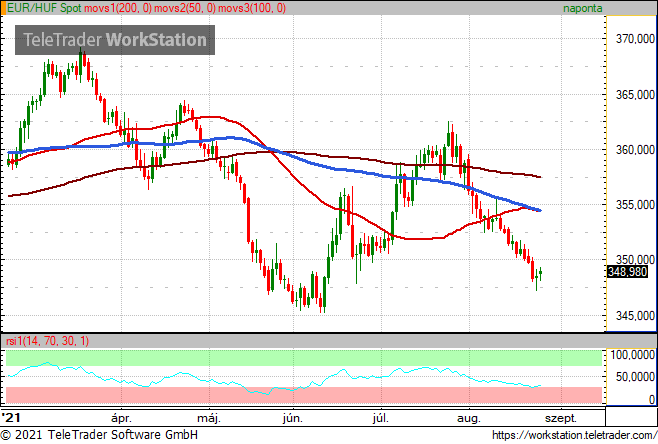658x444 pixels.
Task: Click the szept. date axis label
Action: tap(561, 418)
